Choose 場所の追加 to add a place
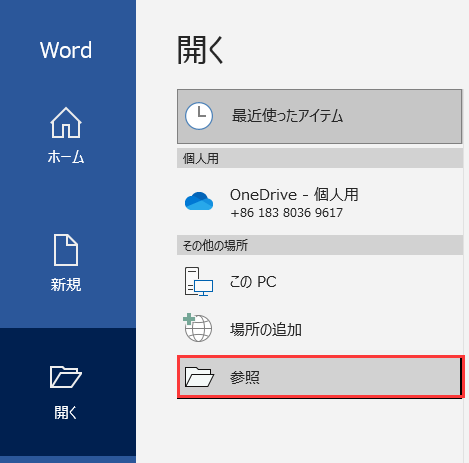 pyautogui.click(x=319, y=329)
